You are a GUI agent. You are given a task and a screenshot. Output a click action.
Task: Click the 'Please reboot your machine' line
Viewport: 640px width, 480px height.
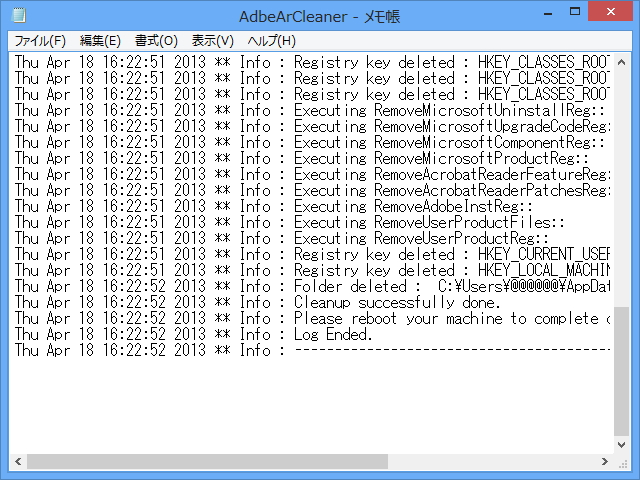[312, 318]
